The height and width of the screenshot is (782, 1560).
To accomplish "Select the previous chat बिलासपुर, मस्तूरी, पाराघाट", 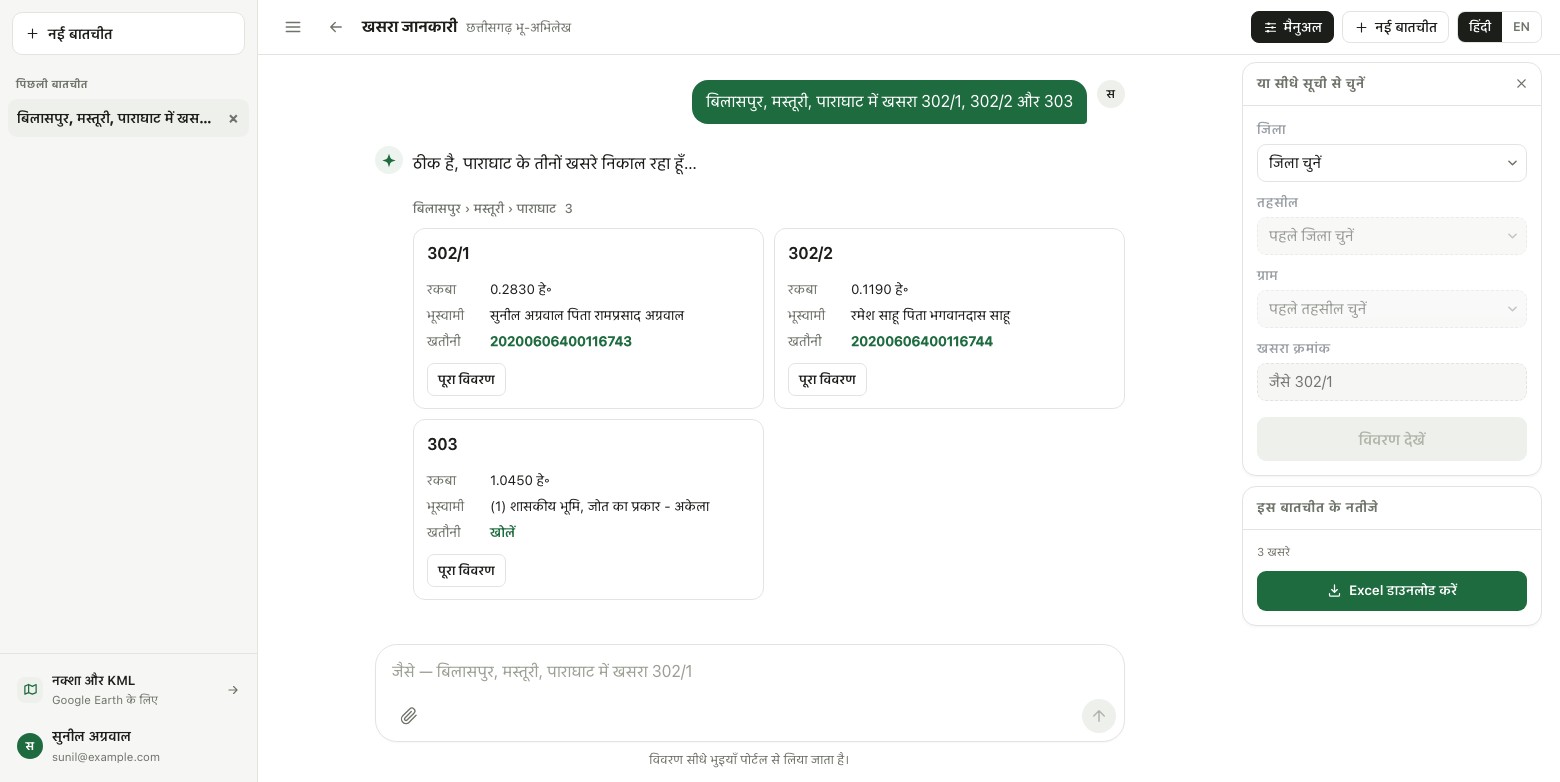I will pyautogui.click(x=115, y=119).
